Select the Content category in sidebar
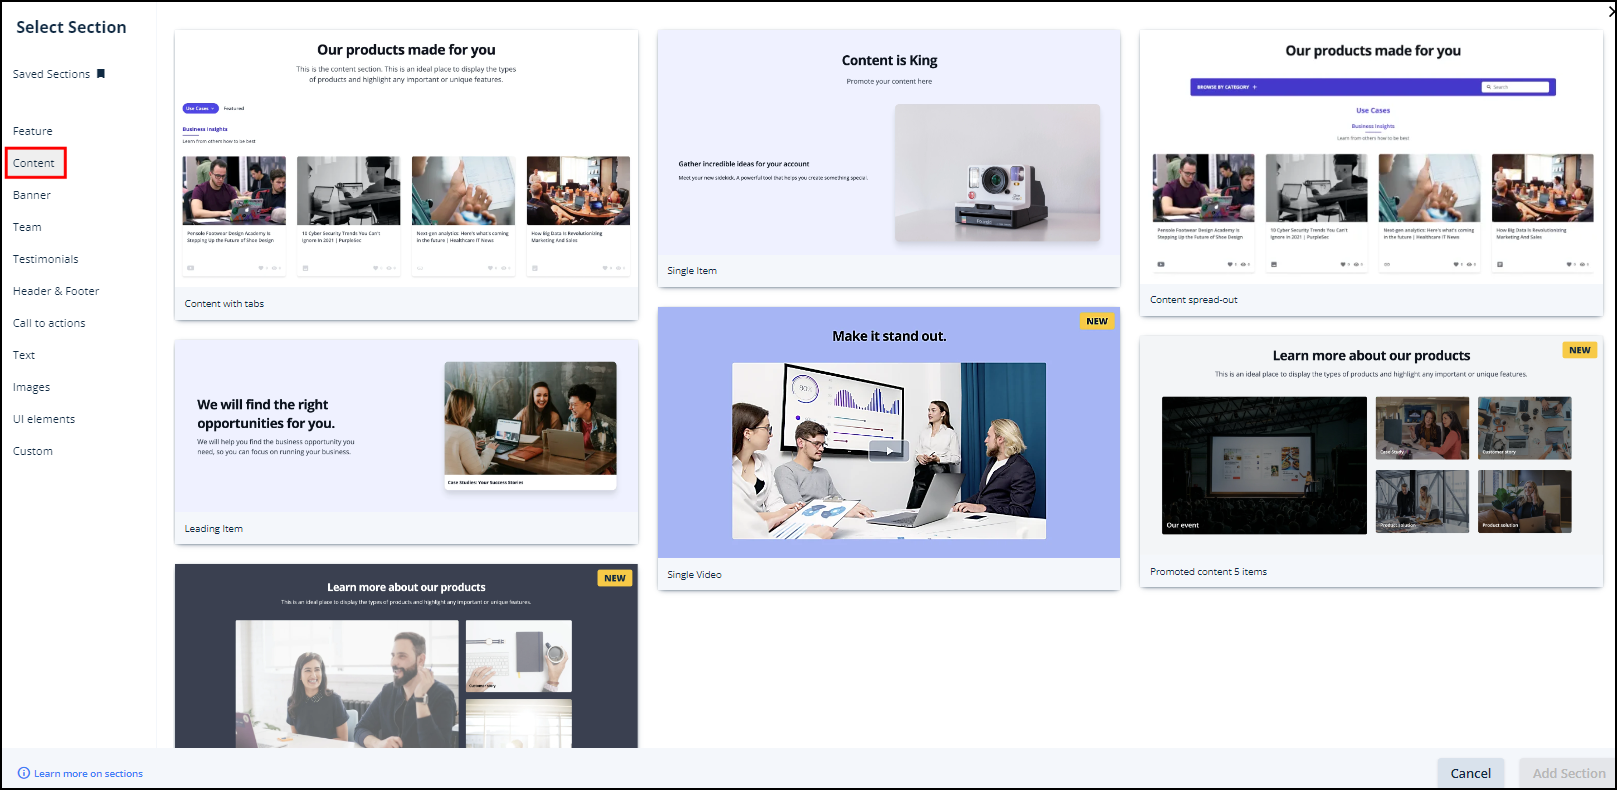Viewport: 1617px width, 790px height. click(x=34, y=163)
